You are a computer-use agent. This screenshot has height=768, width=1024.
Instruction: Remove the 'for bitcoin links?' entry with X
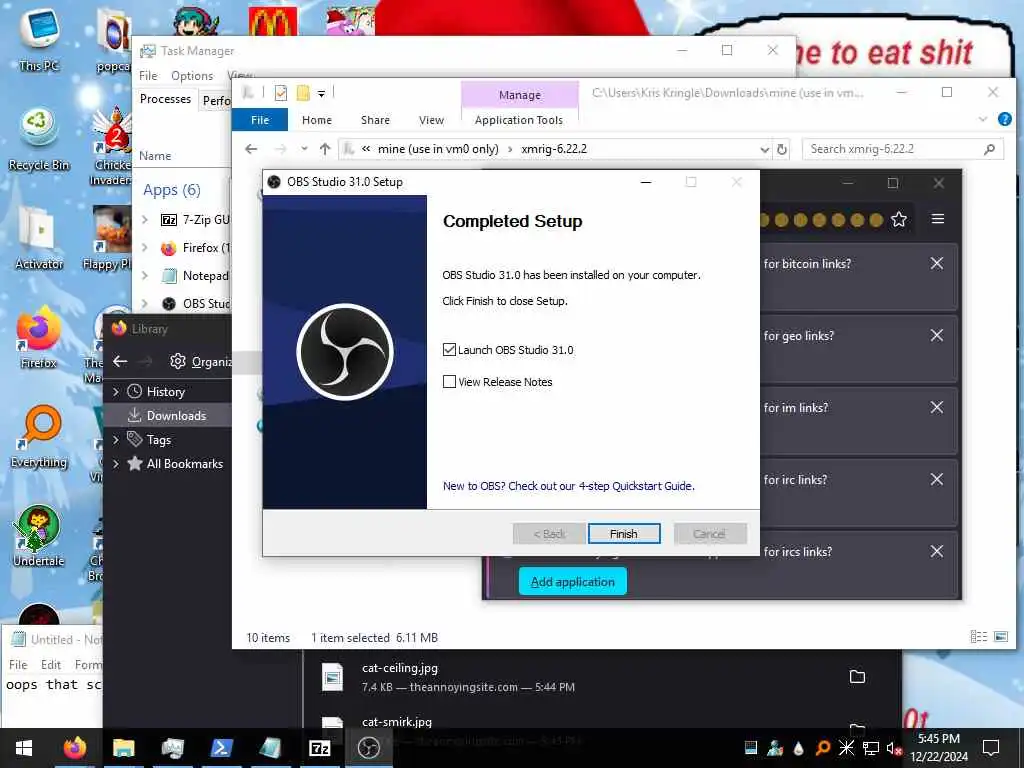(x=936, y=263)
